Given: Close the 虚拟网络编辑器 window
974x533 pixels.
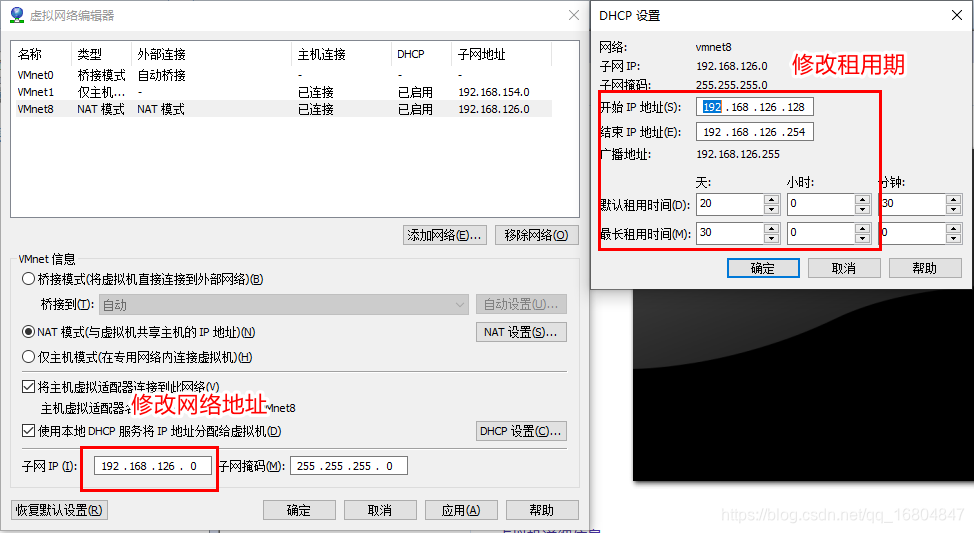Looking at the screenshot, I should [x=574, y=15].
